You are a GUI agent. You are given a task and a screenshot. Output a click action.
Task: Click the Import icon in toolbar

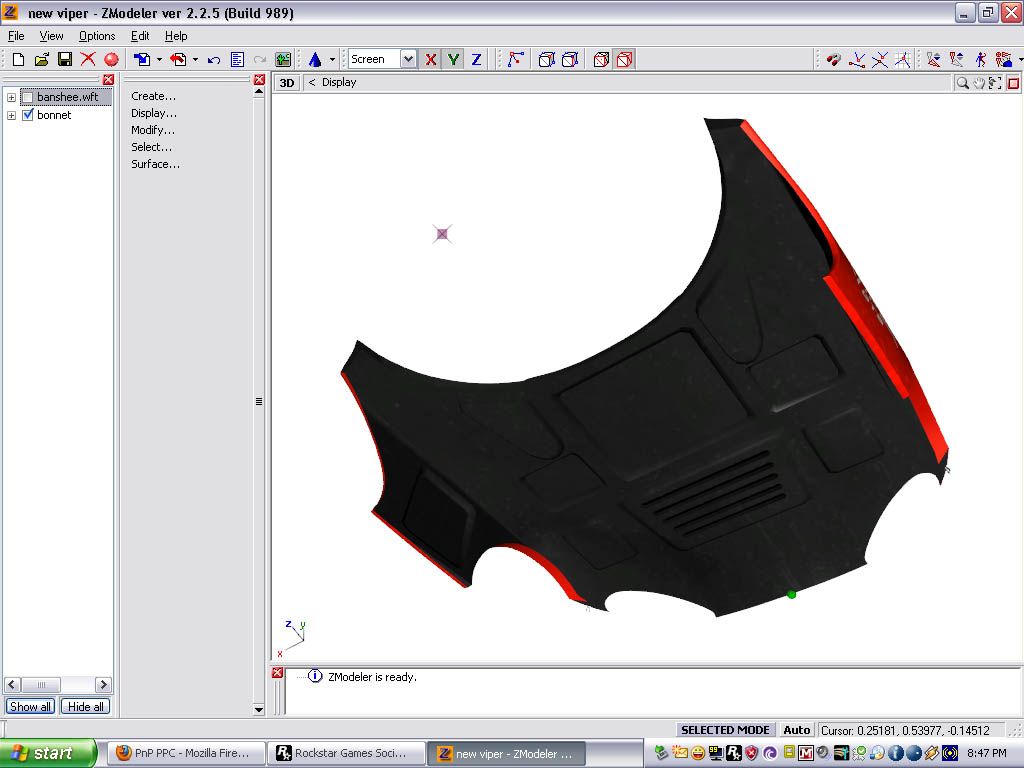coord(142,60)
